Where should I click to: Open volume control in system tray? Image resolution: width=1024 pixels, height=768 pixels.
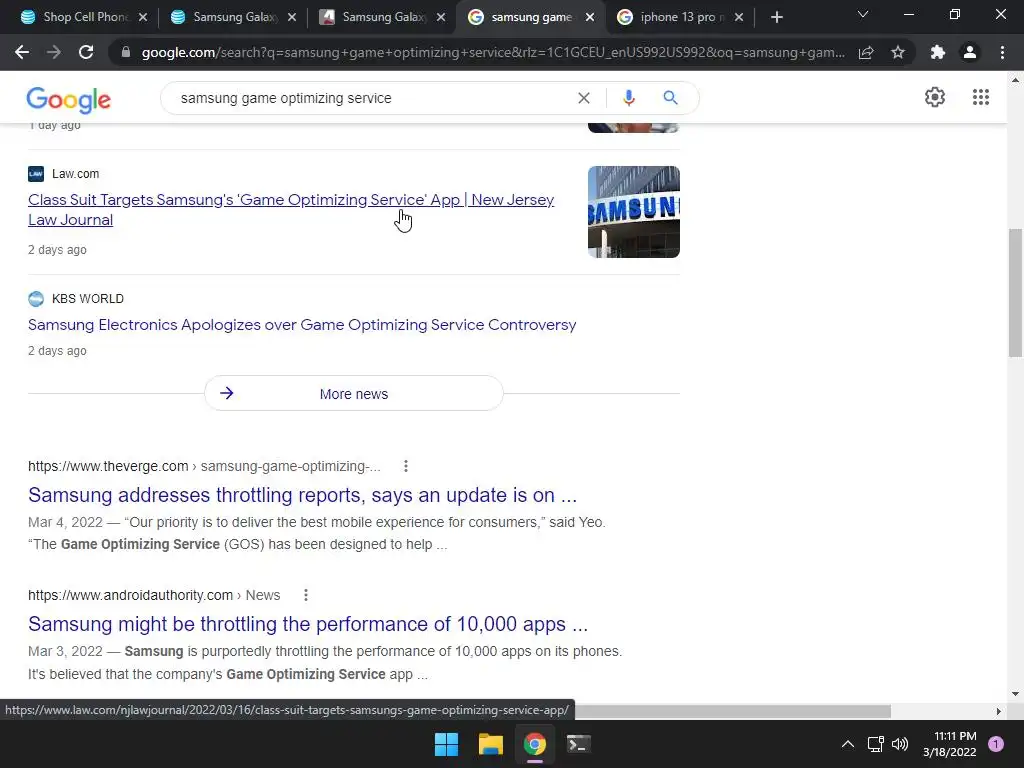(900, 744)
